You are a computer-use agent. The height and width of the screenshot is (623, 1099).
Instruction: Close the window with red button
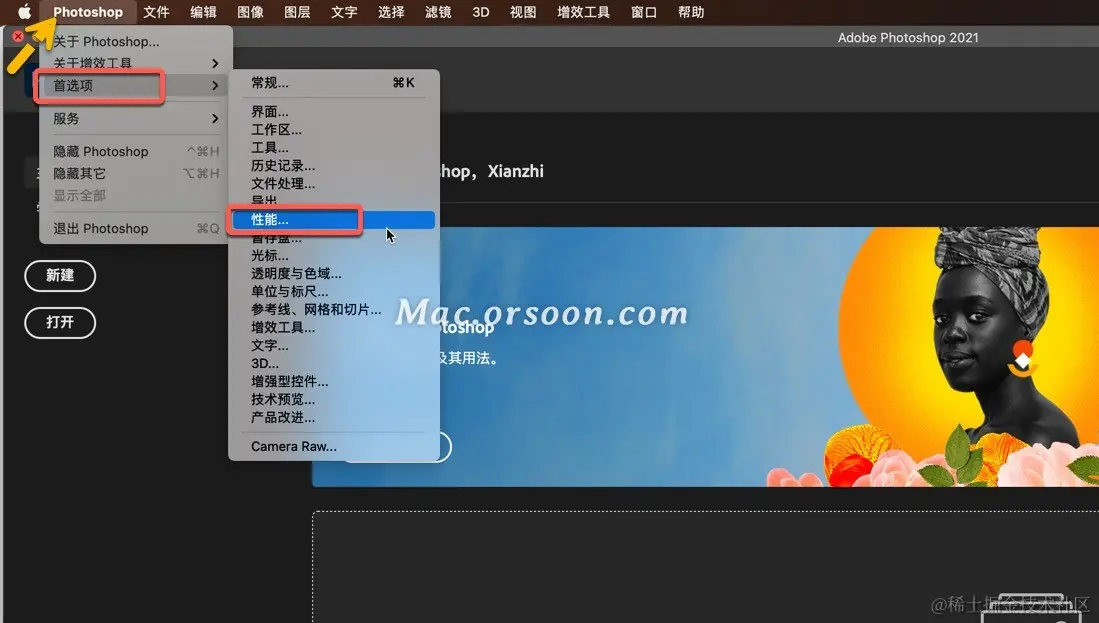[x=18, y=36]
